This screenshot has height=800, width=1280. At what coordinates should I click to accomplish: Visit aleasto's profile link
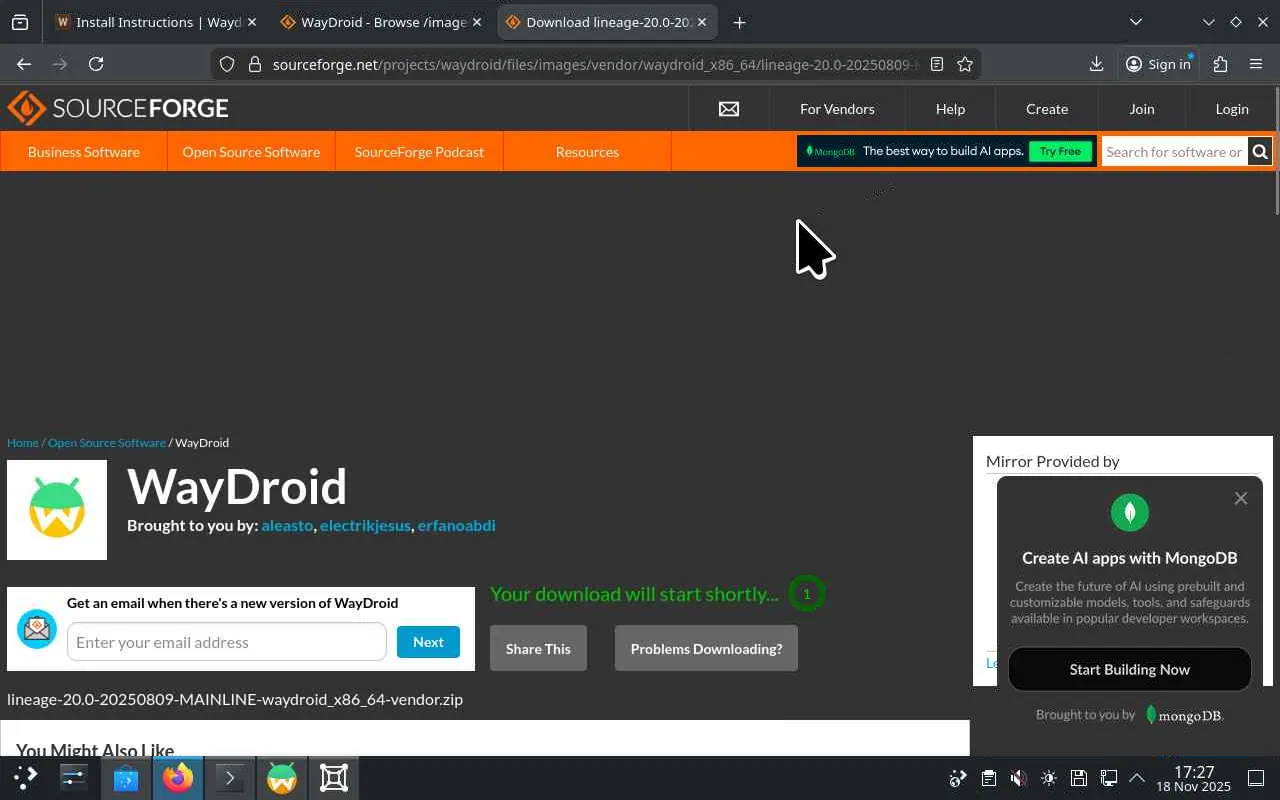point(287,526)
